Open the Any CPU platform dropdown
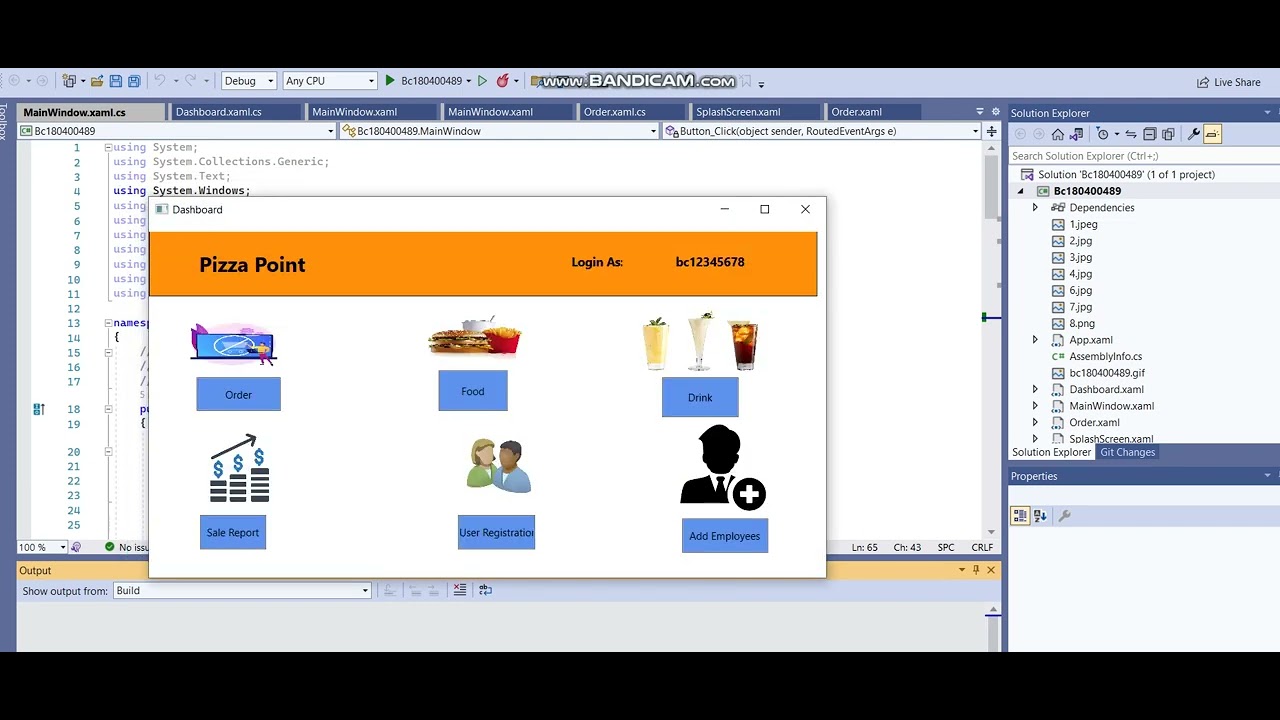The height and width of the screenshot is (720, 1280). pyautogui.click(x=329, y=81)
